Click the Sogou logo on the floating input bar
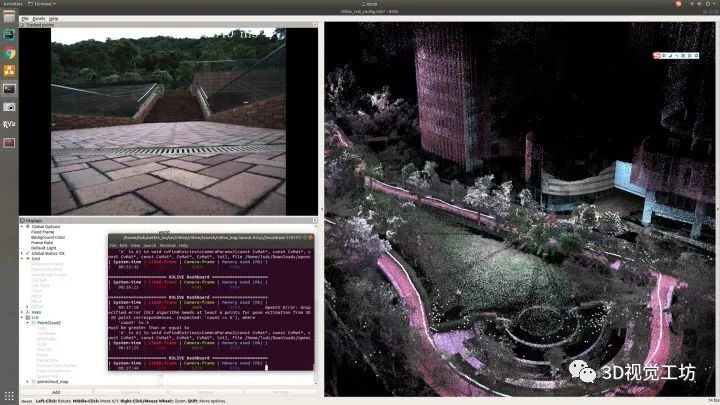The image size is (720, 405). click(x=657, y=56)
